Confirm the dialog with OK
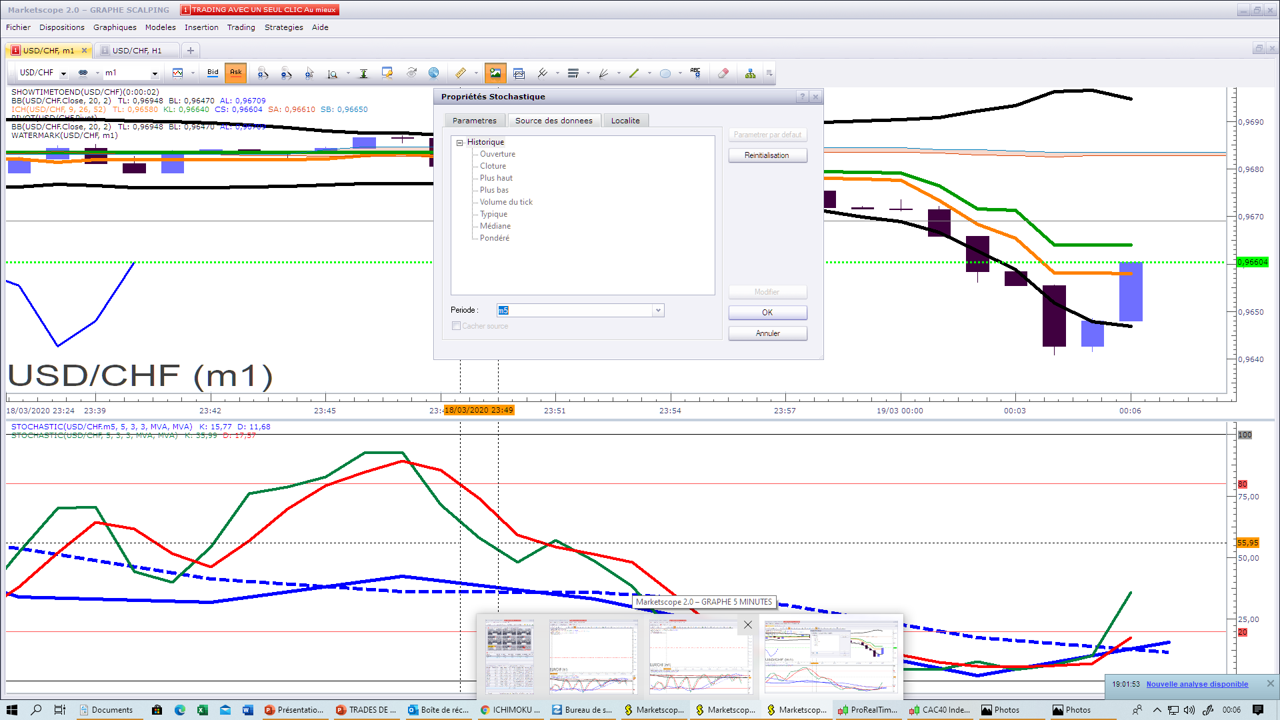1280x720 pixels. pos(767,312)
